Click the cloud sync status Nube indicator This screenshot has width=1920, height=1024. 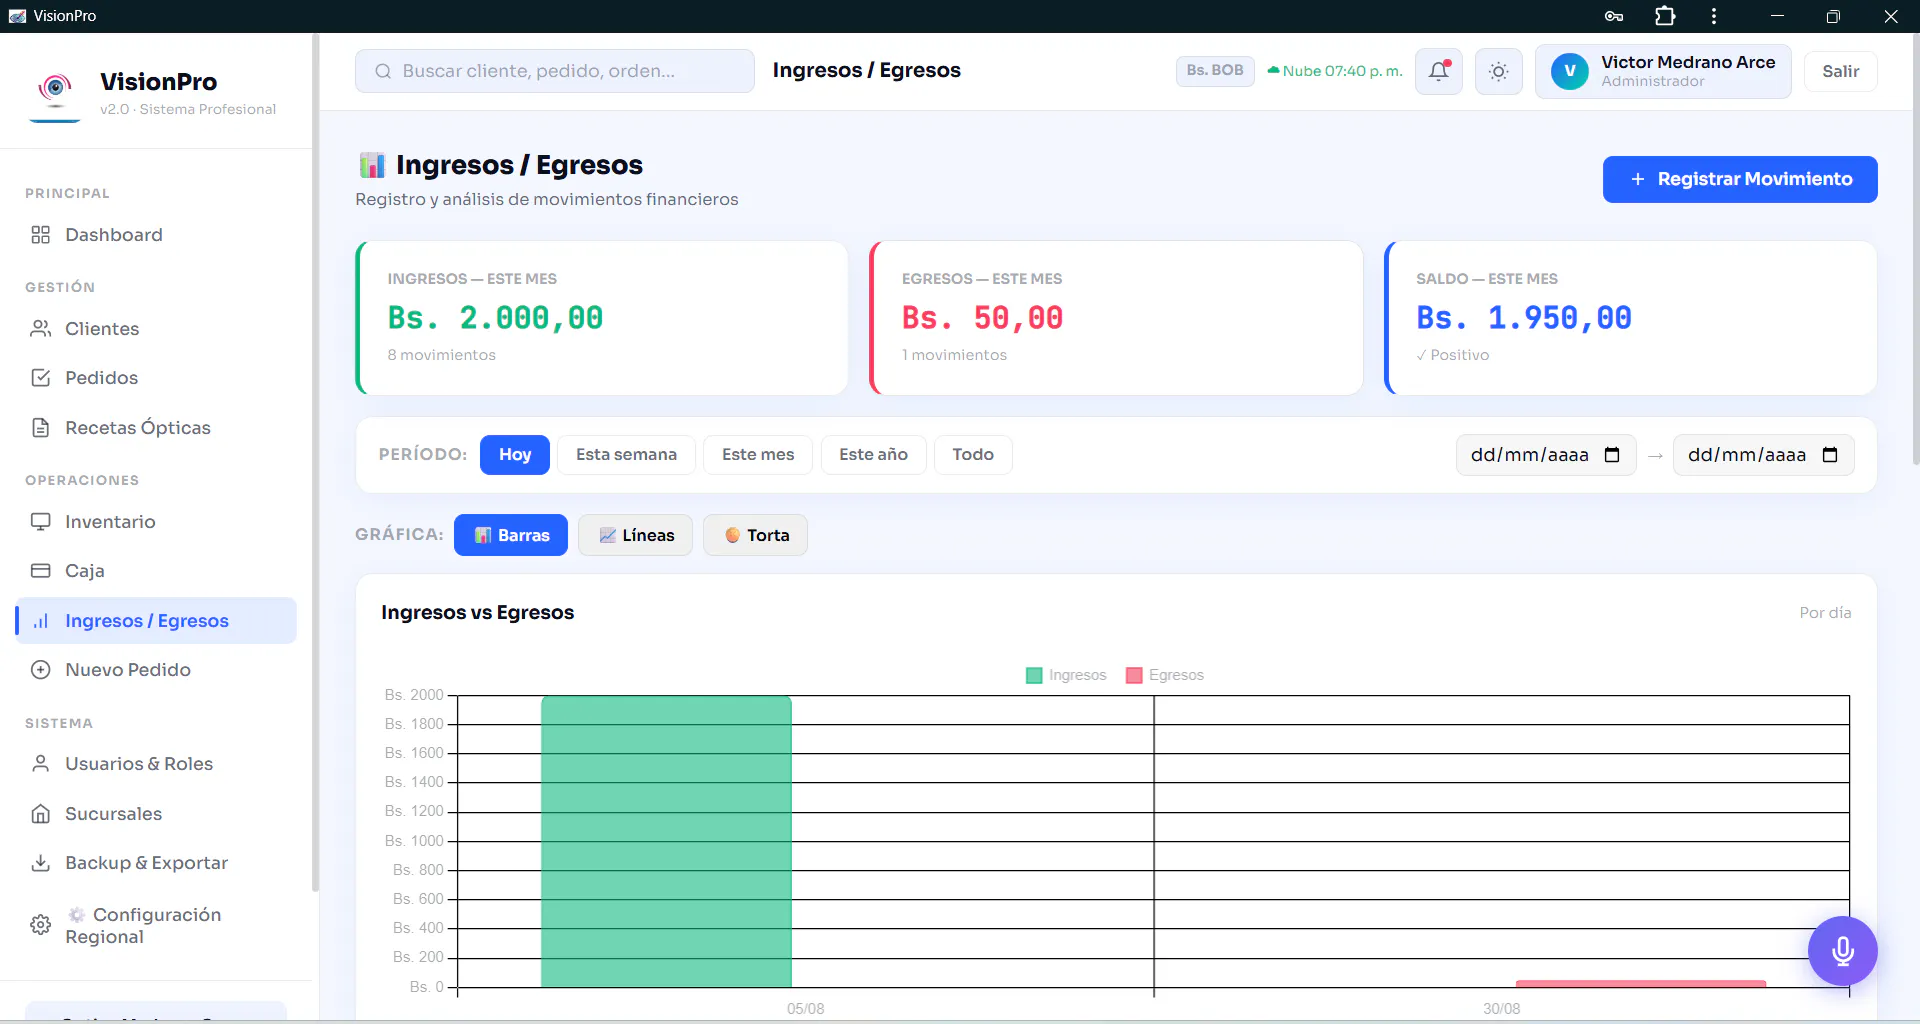click(1334, 71)
